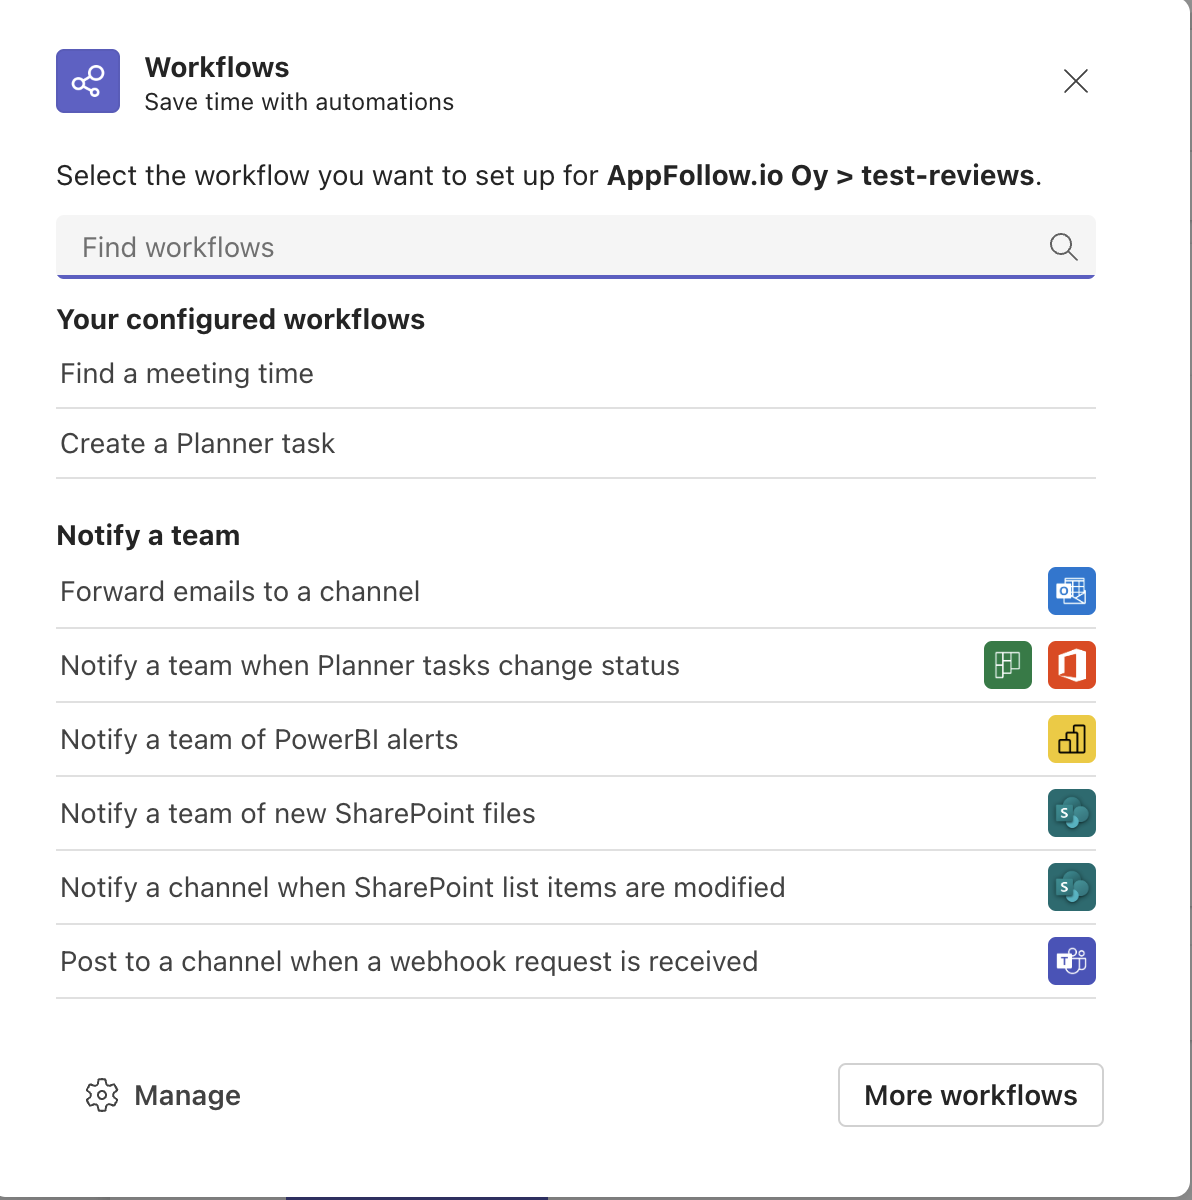Click SharePoint icon on new SharePoint files row
This screenshot has height=1200, width=1192.
pyautogui.click(x=1072, y=813)
